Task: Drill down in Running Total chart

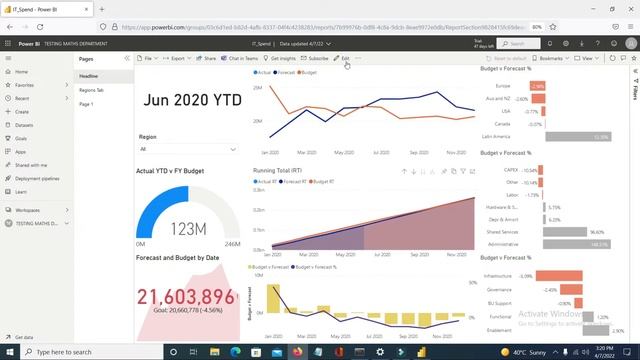Action: (413, 171)
